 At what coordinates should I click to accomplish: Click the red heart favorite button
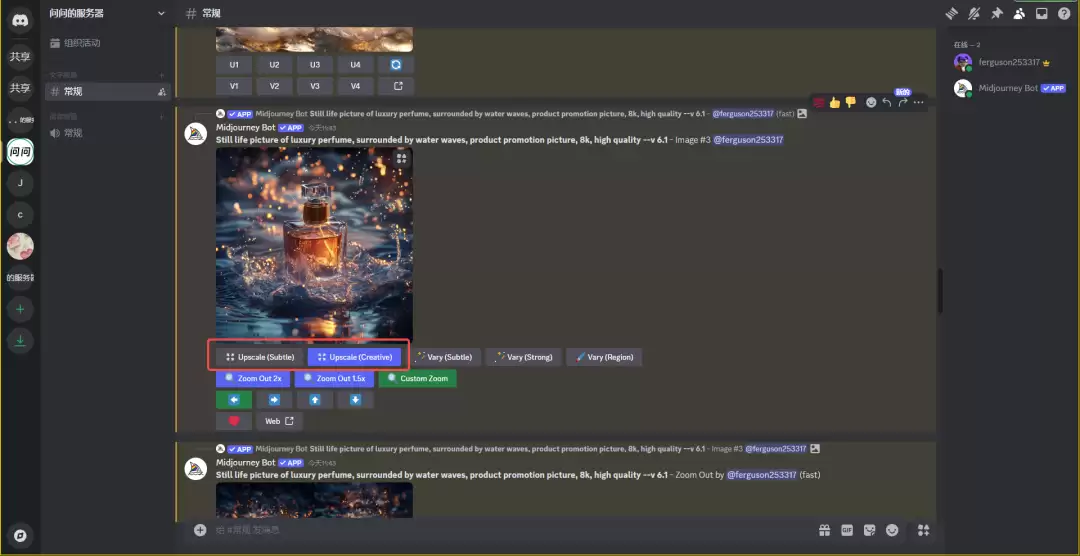coord(234,421)
